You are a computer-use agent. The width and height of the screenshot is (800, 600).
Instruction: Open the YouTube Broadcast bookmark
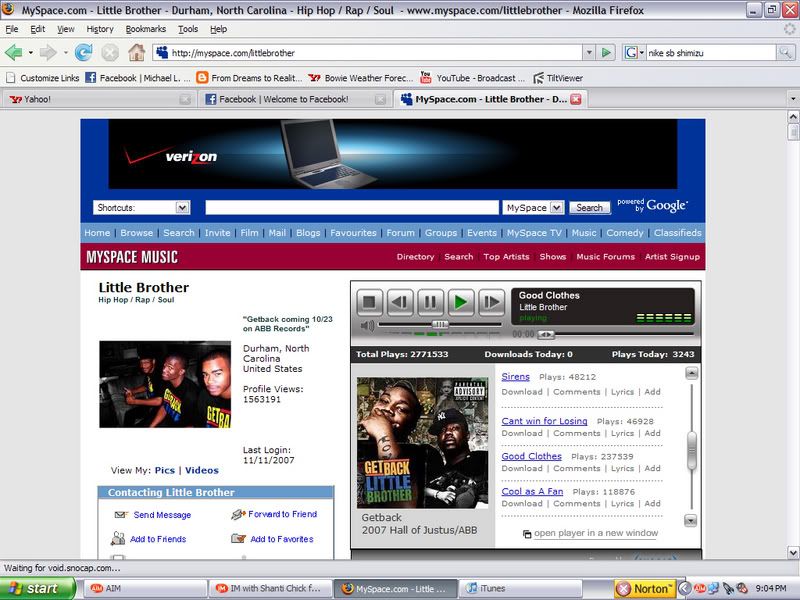pos(472,78)
